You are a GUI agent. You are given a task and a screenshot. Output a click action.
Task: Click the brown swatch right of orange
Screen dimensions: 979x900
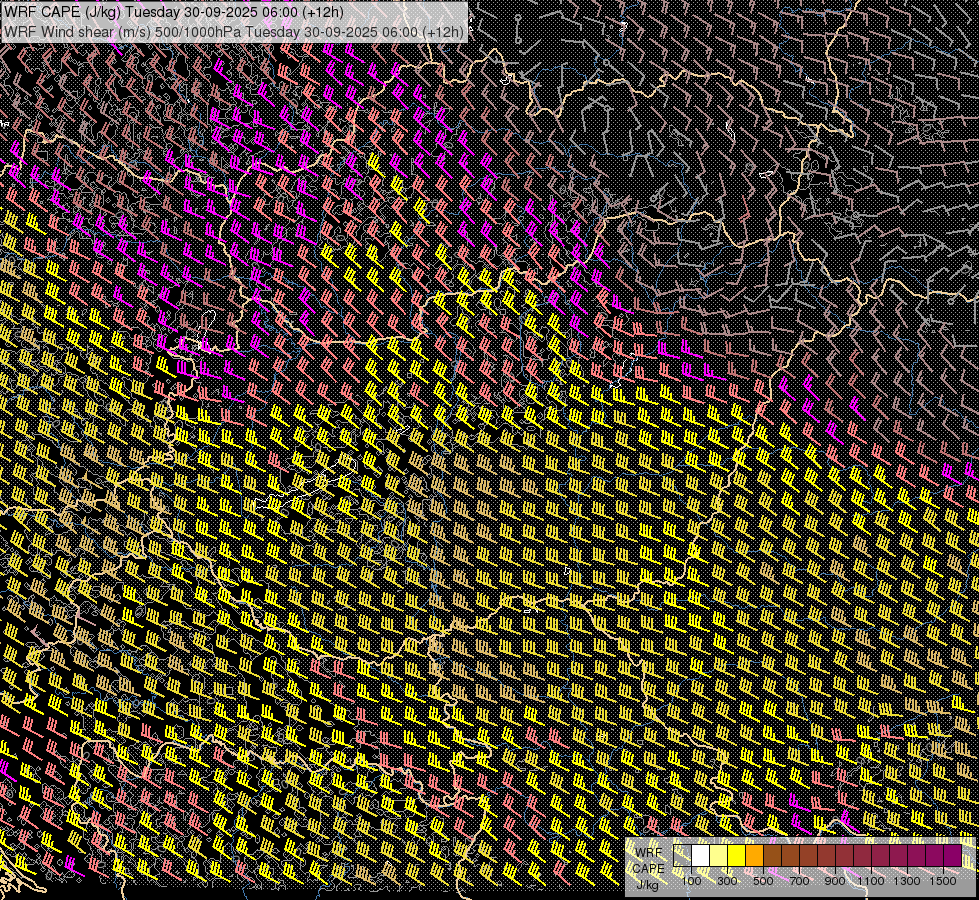coord(773,856)
